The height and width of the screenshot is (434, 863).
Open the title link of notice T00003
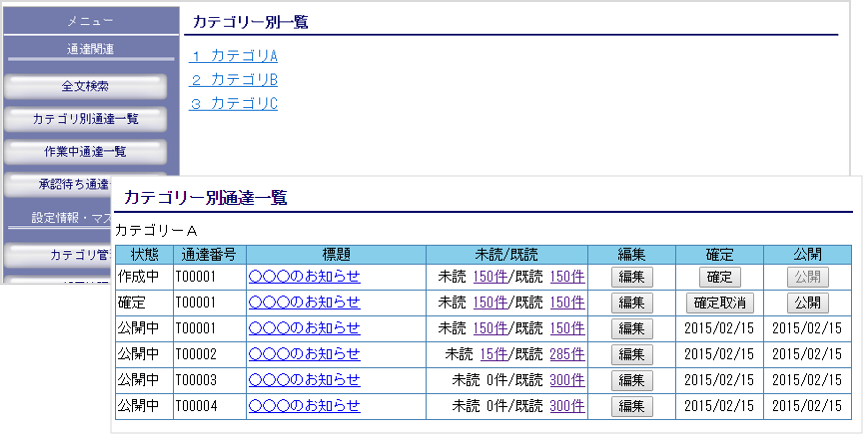[304, 380]
